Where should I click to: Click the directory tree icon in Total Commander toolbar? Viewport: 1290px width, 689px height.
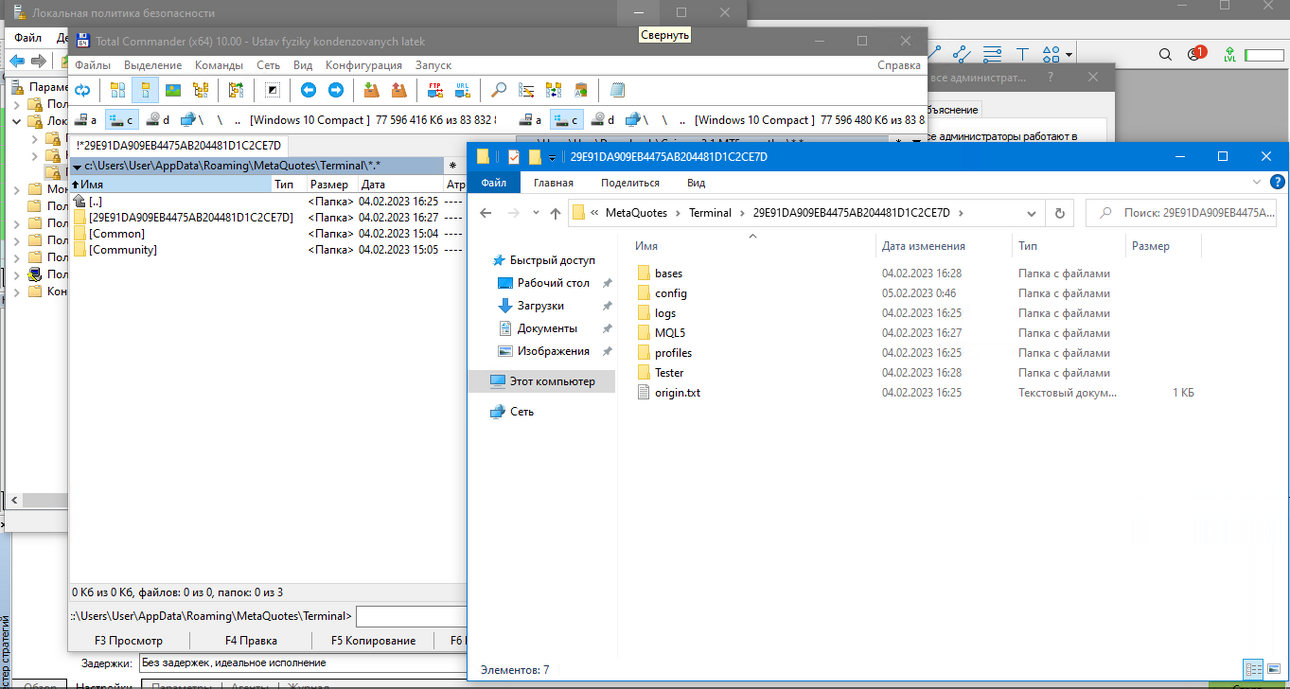[x=200, y=90]
